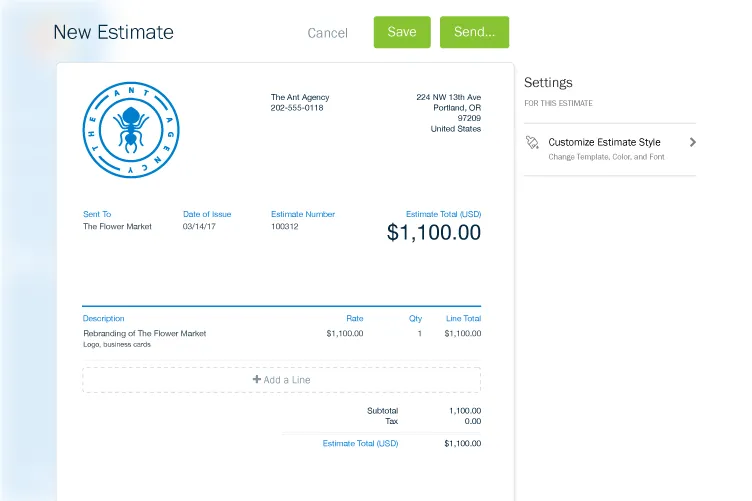Click the paintbrush Customize Style icon

coord(532,143)
